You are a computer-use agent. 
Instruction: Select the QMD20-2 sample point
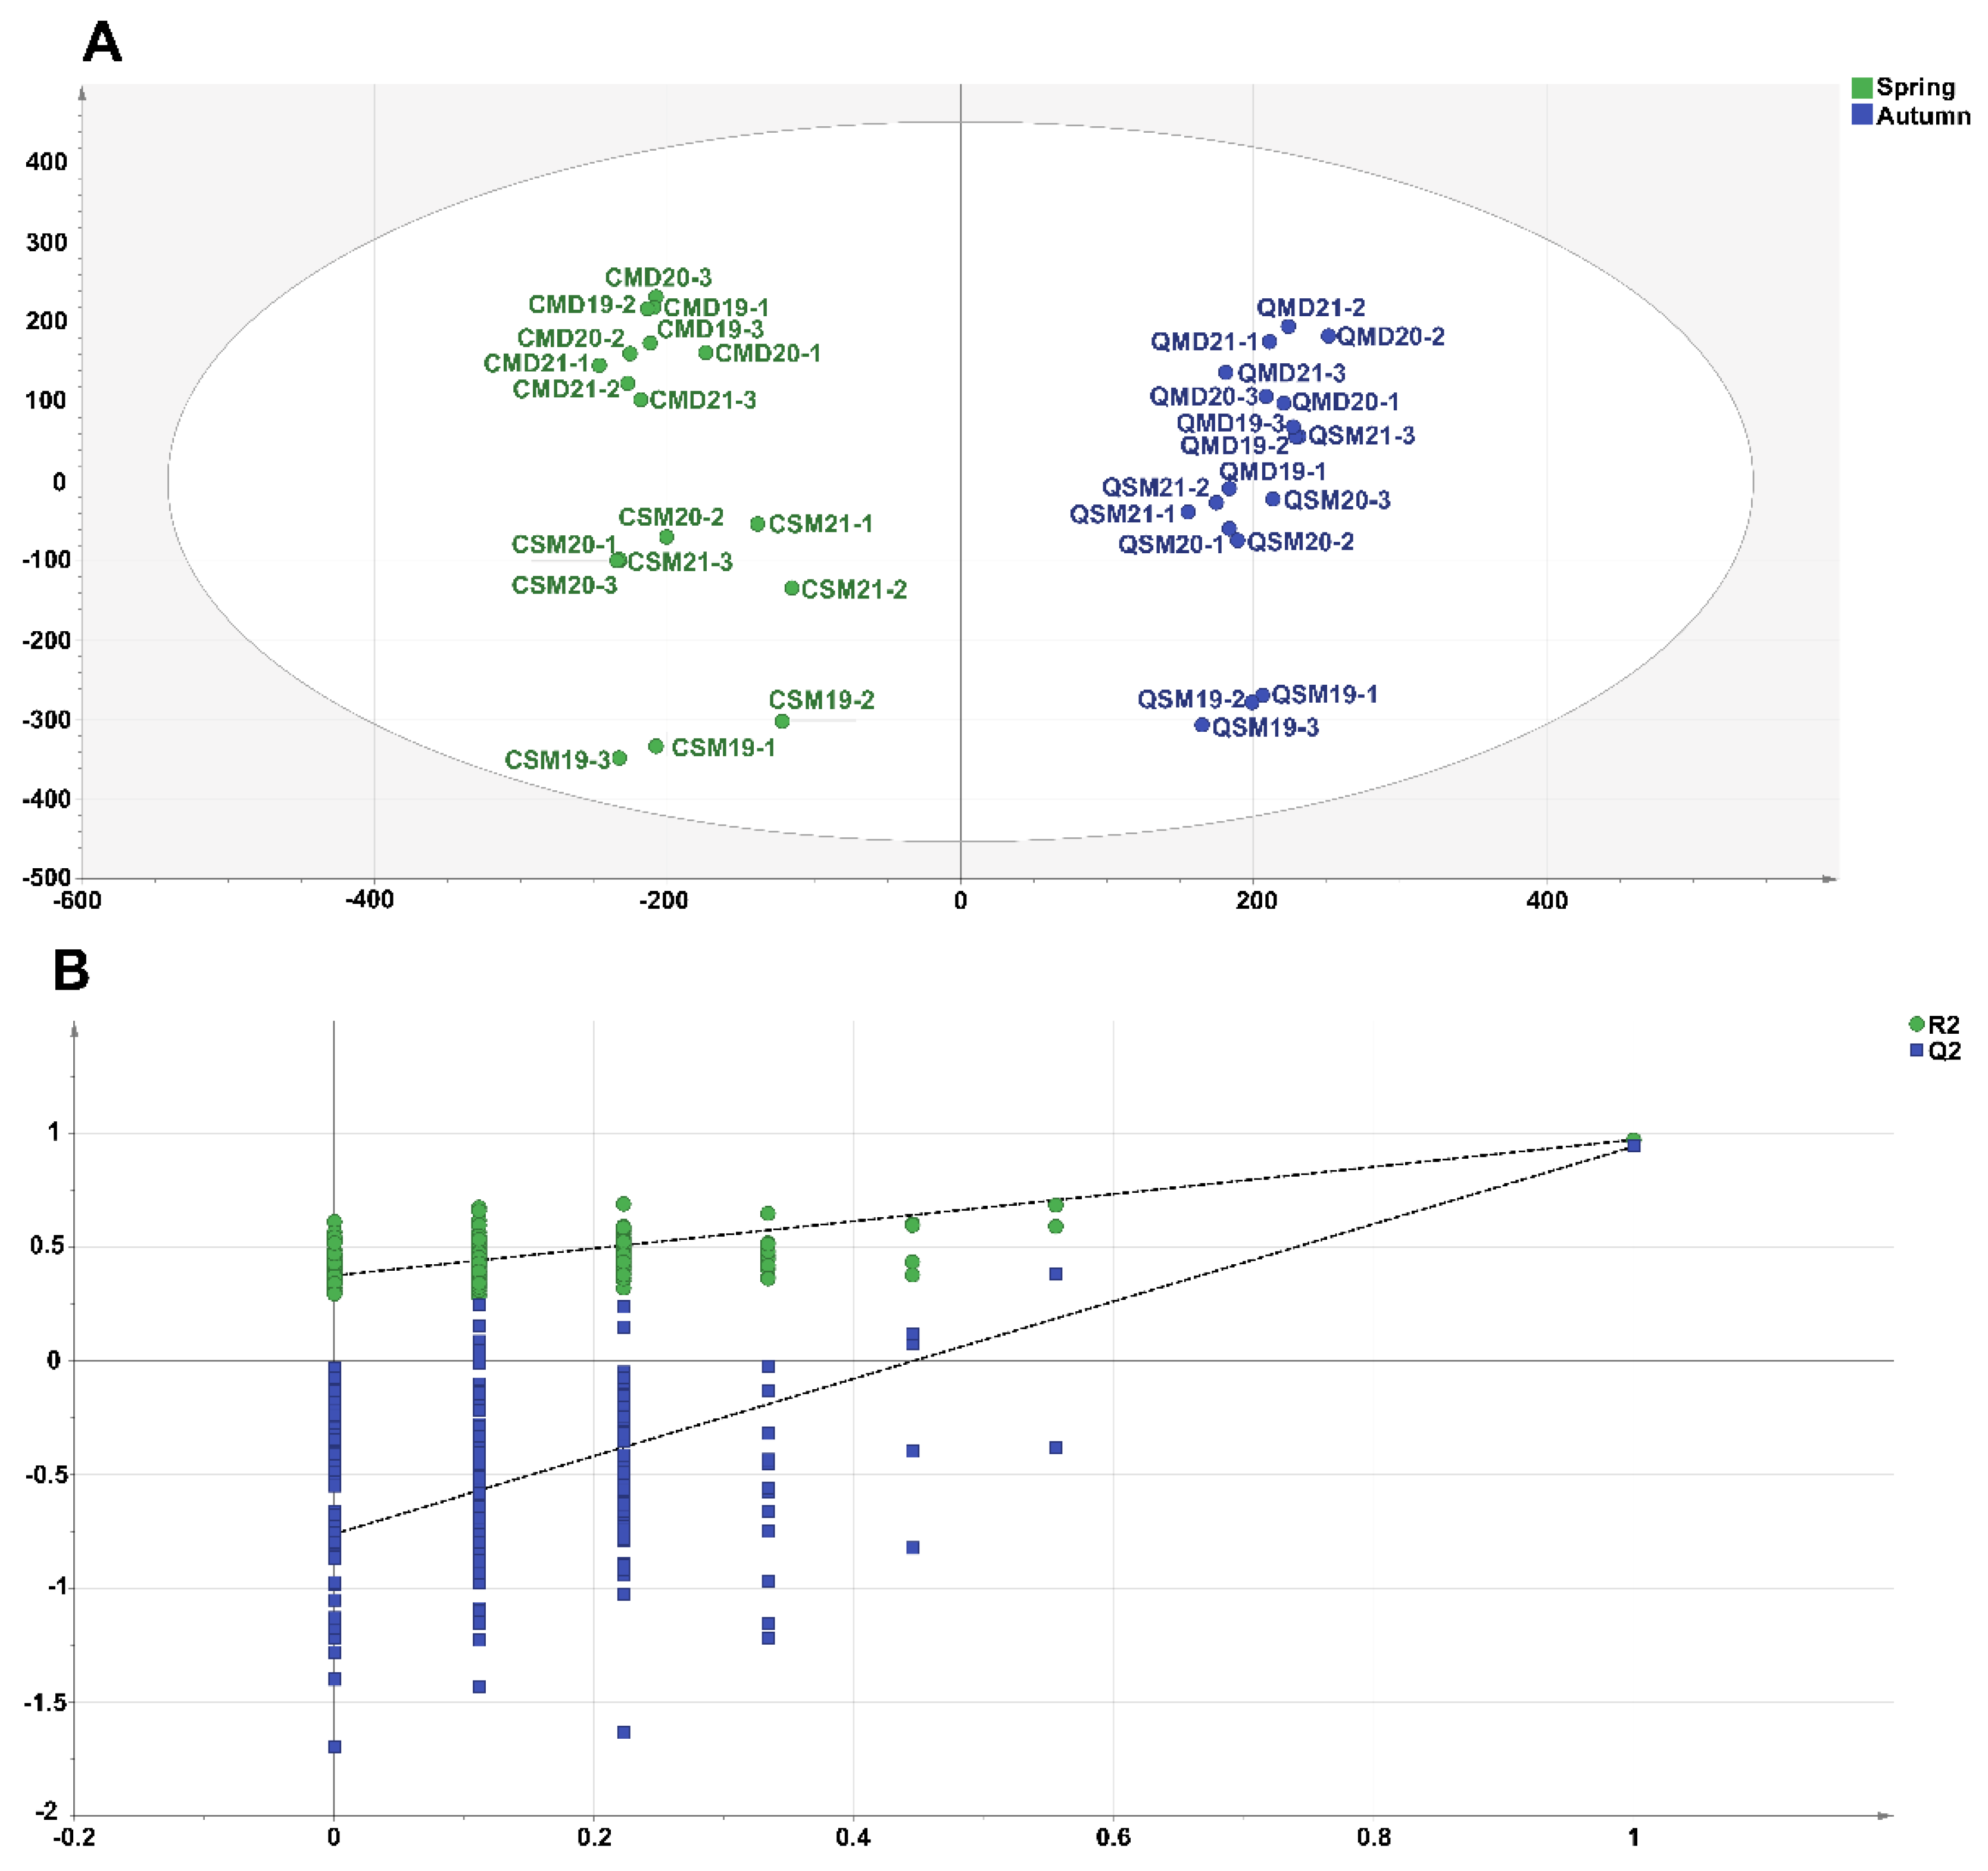(x=1328, y=336)
